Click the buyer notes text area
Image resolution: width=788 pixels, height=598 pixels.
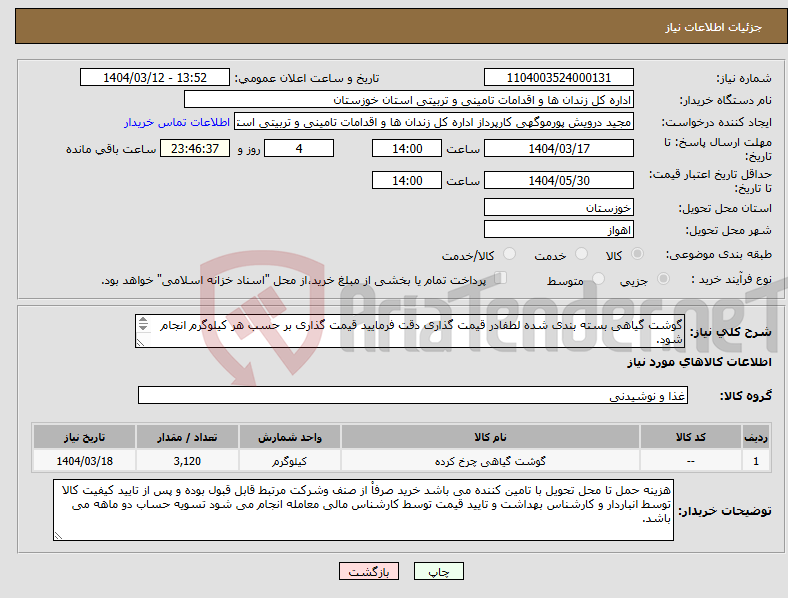[363, 510]
